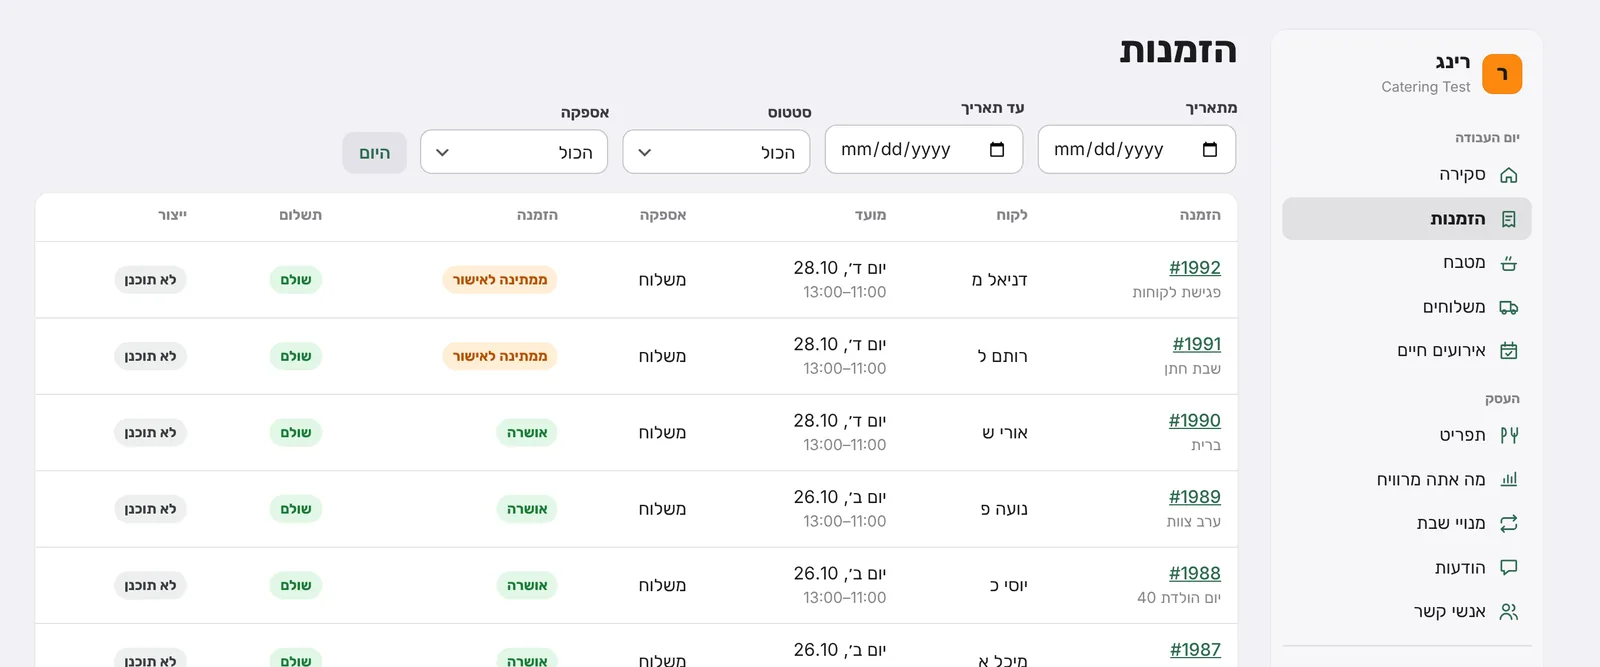Open order #1991 link
The height and width of the screenshot is (667, 1600).
pyautogui.click(x=1197, y=344)
